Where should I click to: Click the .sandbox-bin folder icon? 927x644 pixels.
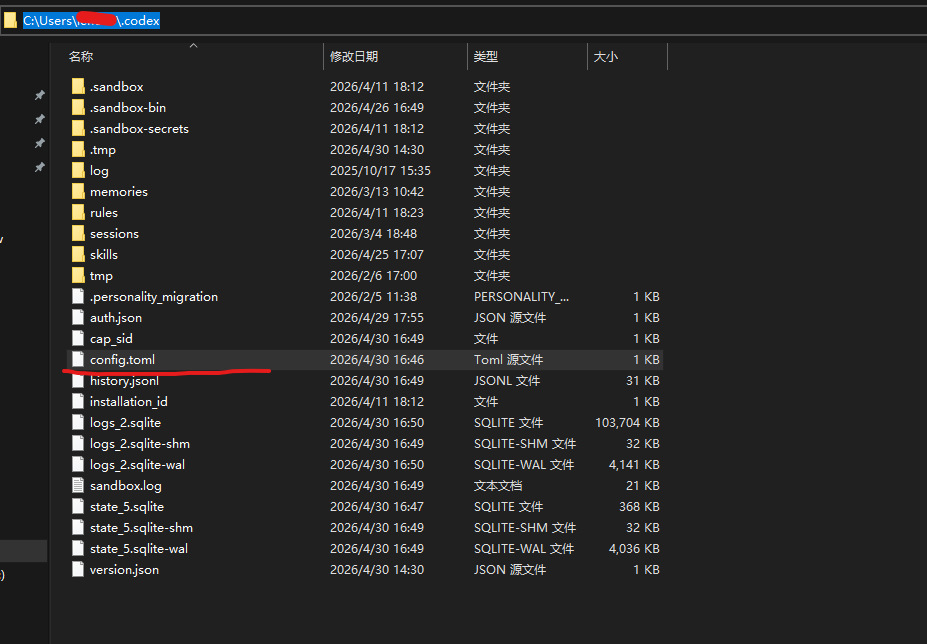pos(78,108)
